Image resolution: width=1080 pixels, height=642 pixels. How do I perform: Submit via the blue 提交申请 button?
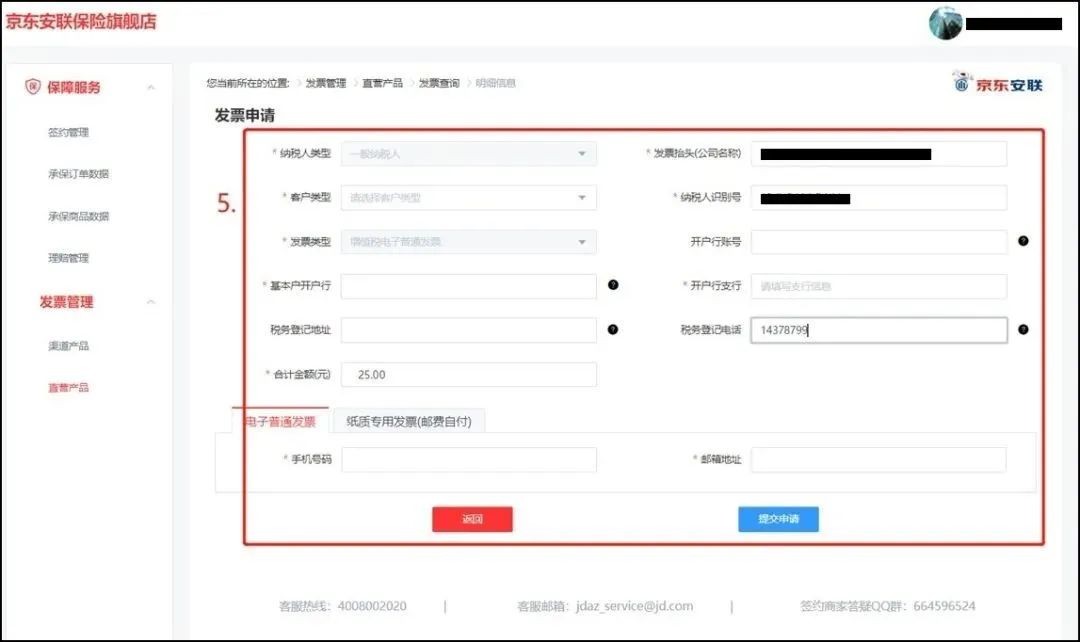pos(777,519)
